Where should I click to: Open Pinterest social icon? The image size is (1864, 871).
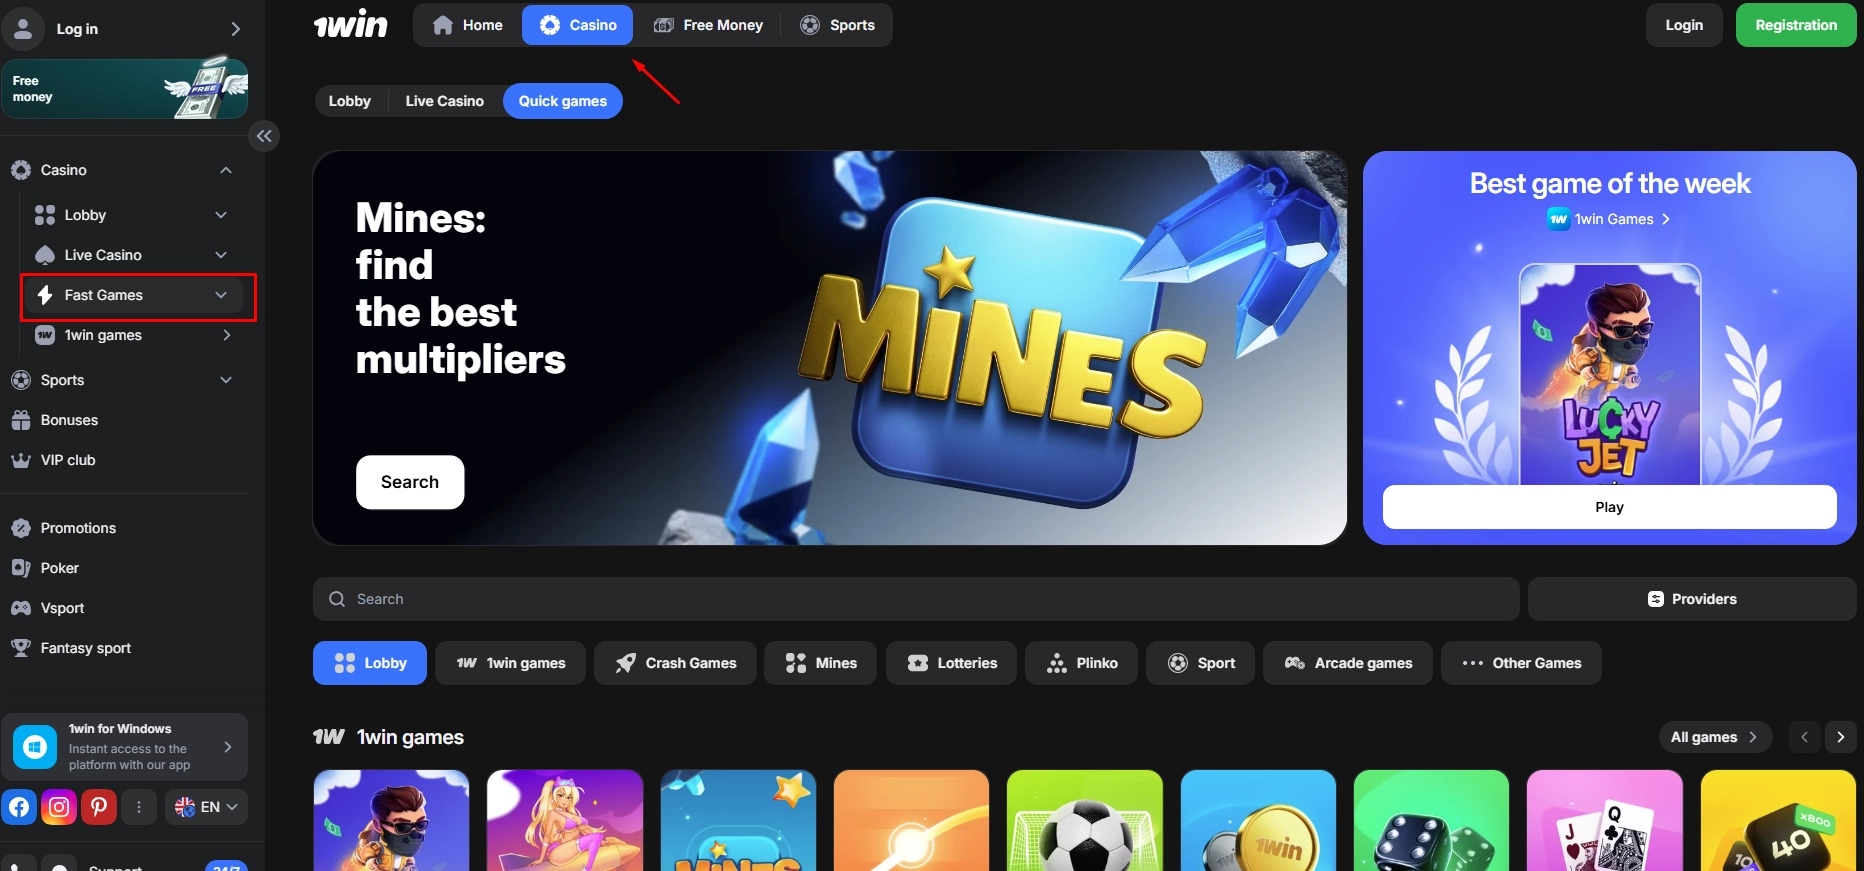[x=99, y=806]
